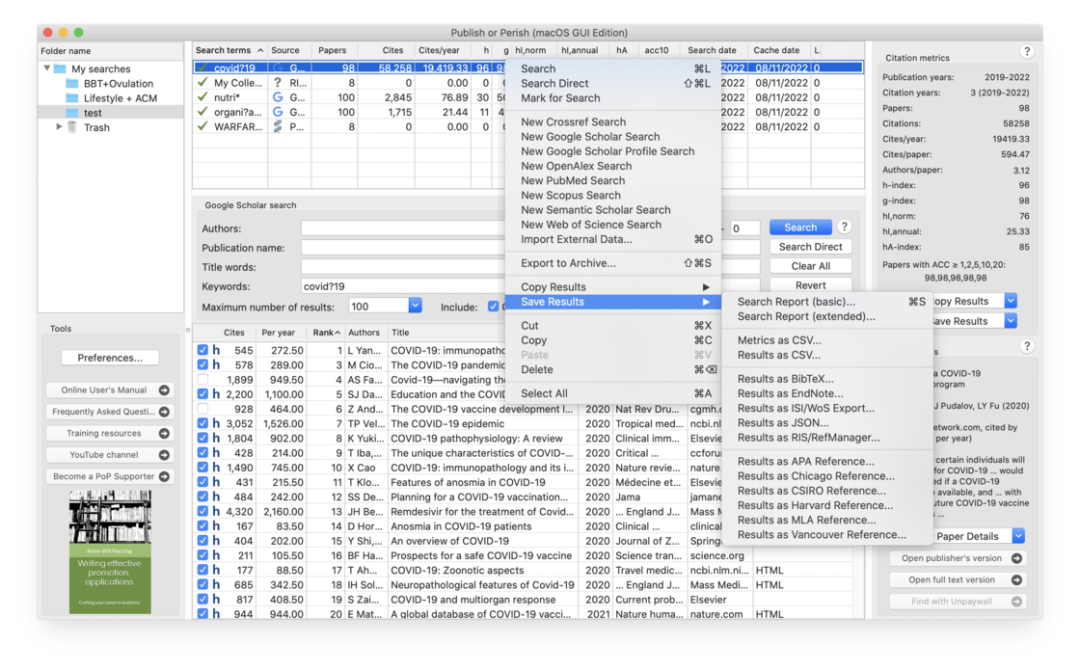Click the Citation metrics help question mark
This screenshot has height=671, width=1080.
point(1026,52)
